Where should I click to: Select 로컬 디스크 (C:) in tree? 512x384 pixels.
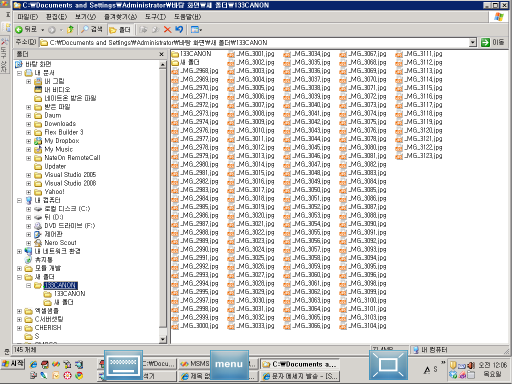point(67,209)
